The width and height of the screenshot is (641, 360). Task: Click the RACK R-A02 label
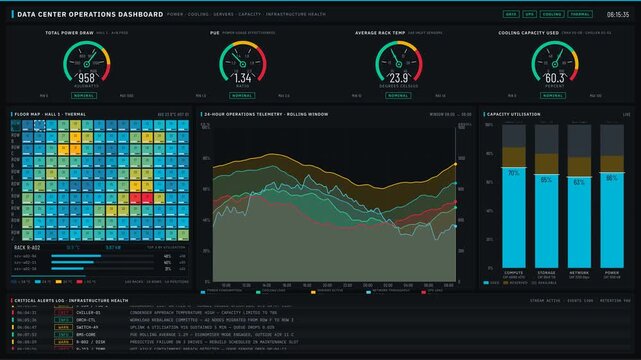pyautogui.click(x=27, y=248)
